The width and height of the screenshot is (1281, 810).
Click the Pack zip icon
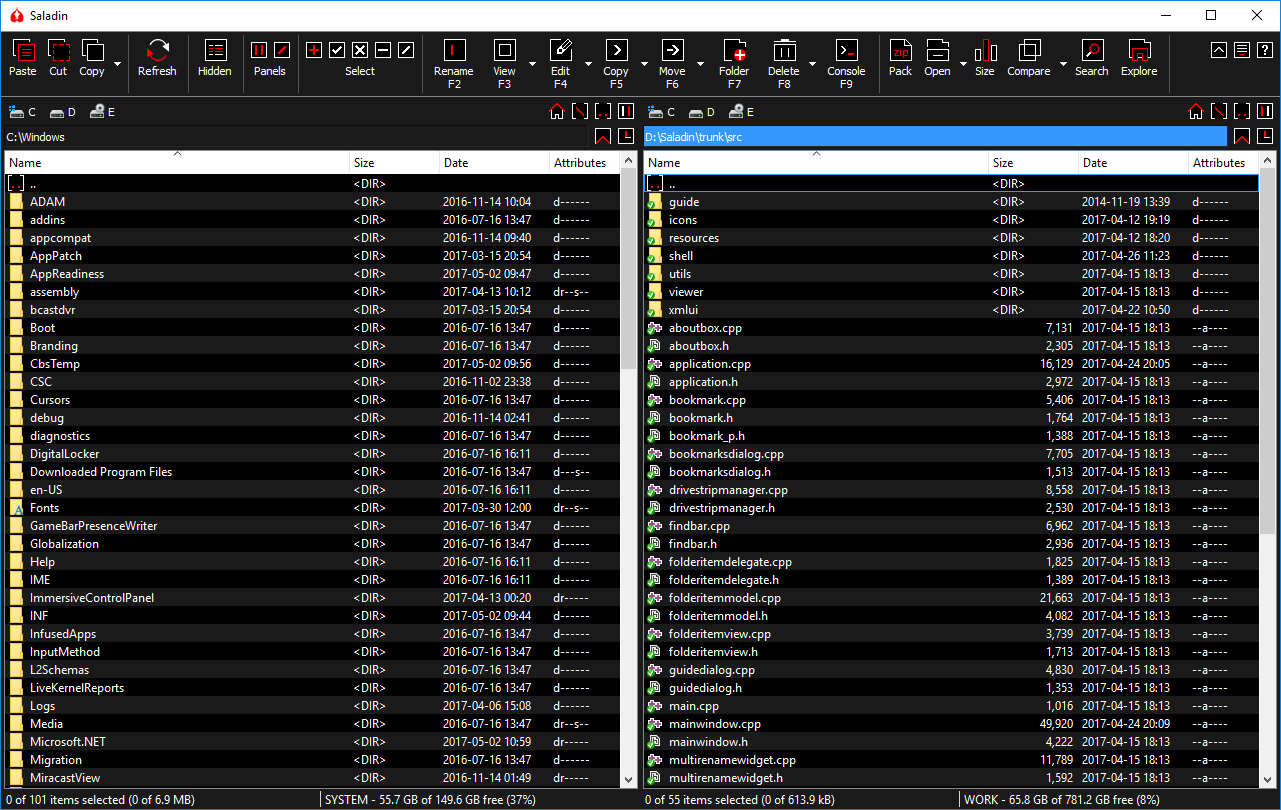click(x=900, y=51)
